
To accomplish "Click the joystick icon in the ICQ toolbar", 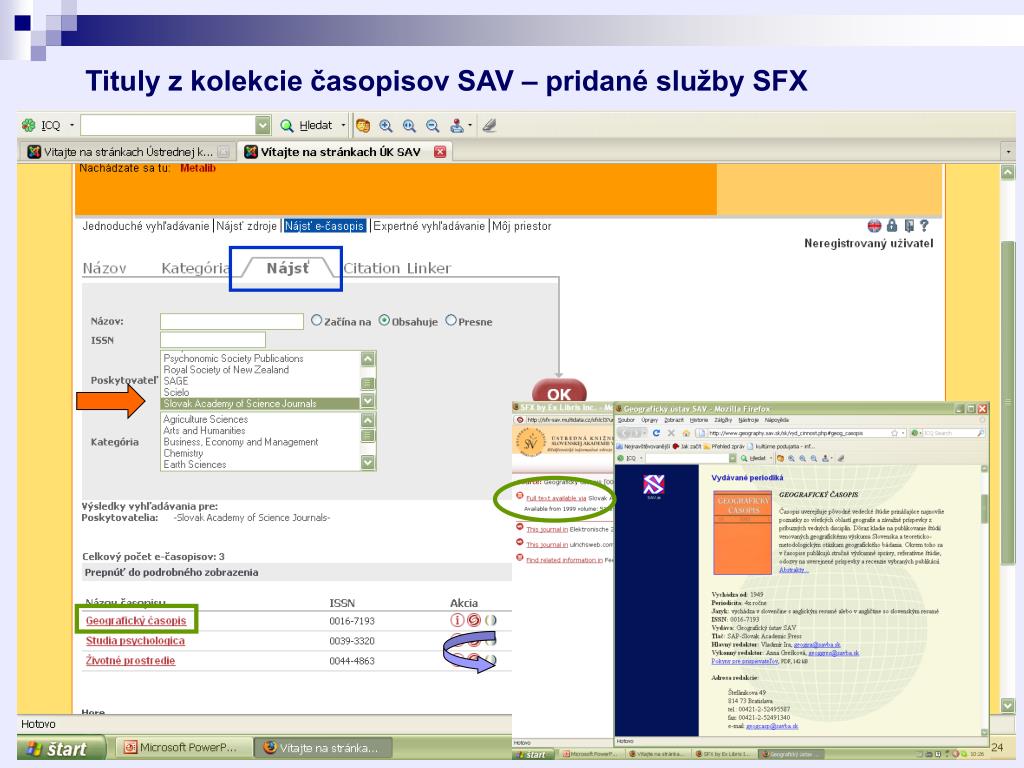I will tap(457, 125).
